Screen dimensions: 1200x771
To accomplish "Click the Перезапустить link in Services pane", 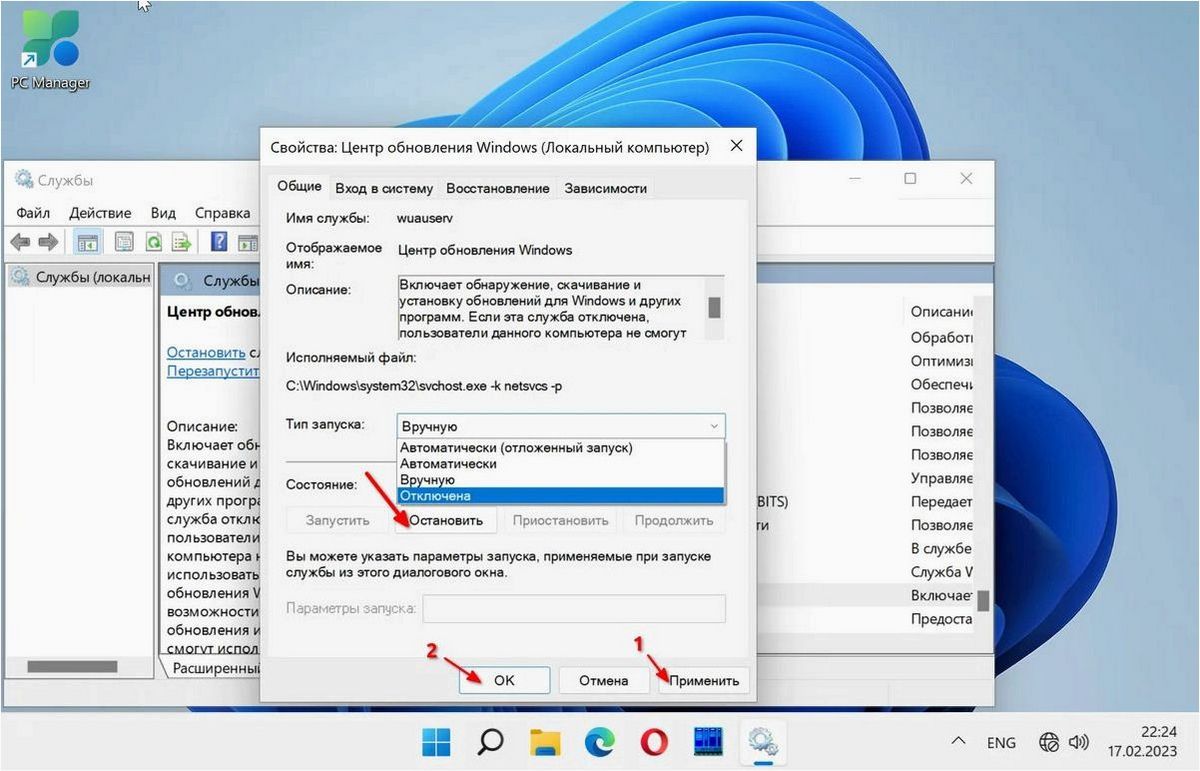I will [213, 370].
